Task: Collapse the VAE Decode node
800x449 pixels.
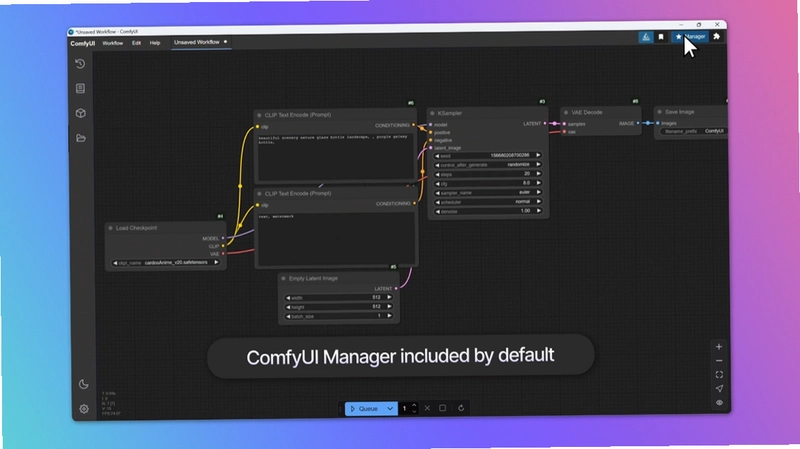Action: (x=566, y=113)
